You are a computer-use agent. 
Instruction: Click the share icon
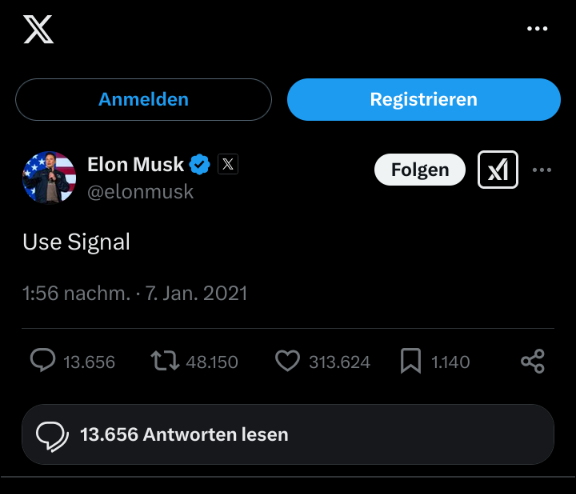point(533,361)
